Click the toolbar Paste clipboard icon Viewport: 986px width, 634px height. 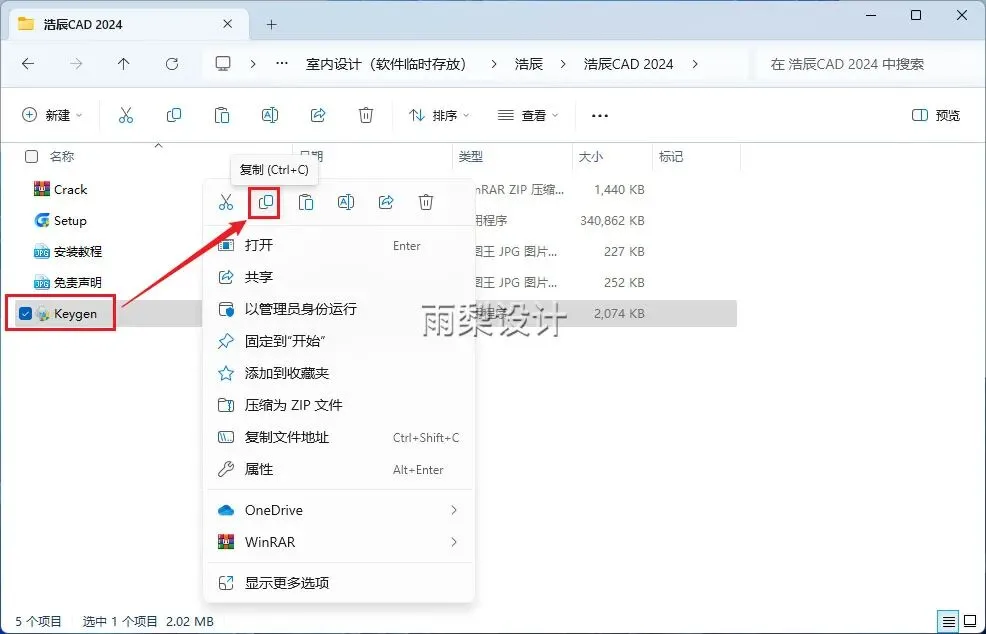222,115
